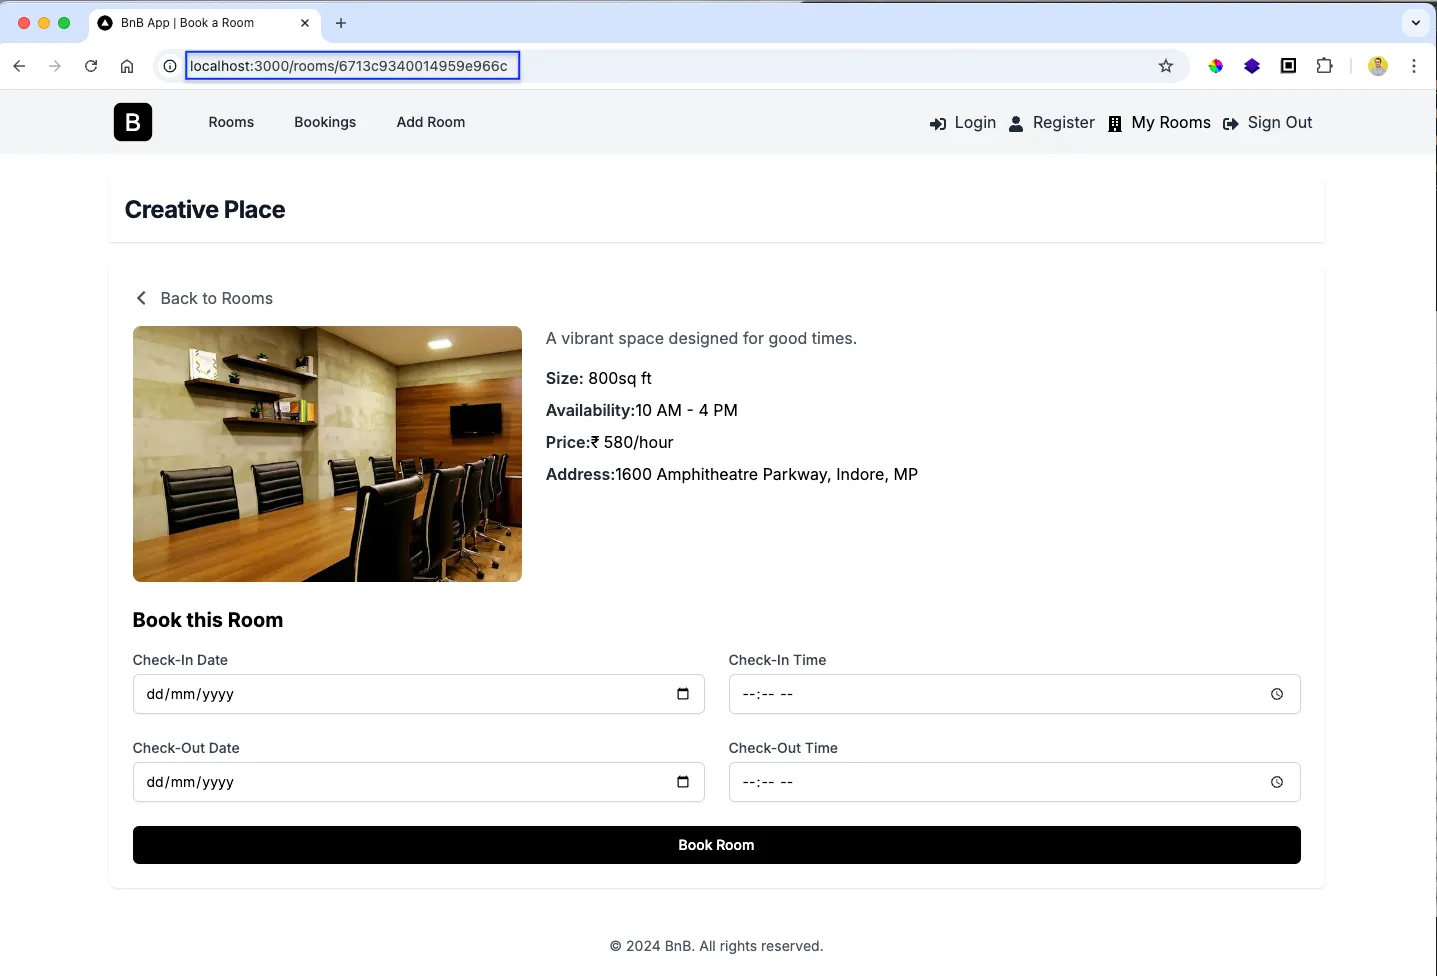The width and height of the screenshot is (1437, 976).
Task: Click the Login link text
Action: coord(975,122)
